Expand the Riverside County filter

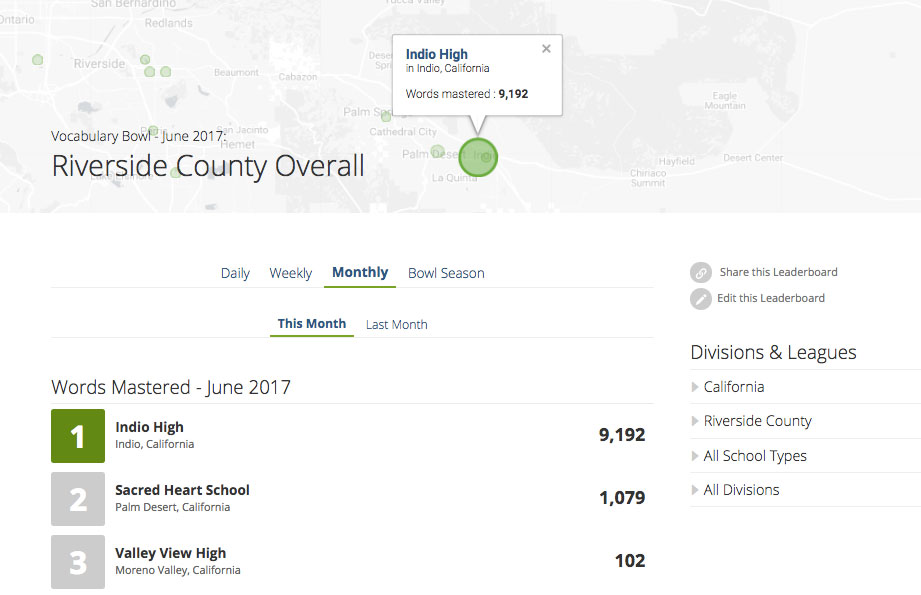[757, 421]
